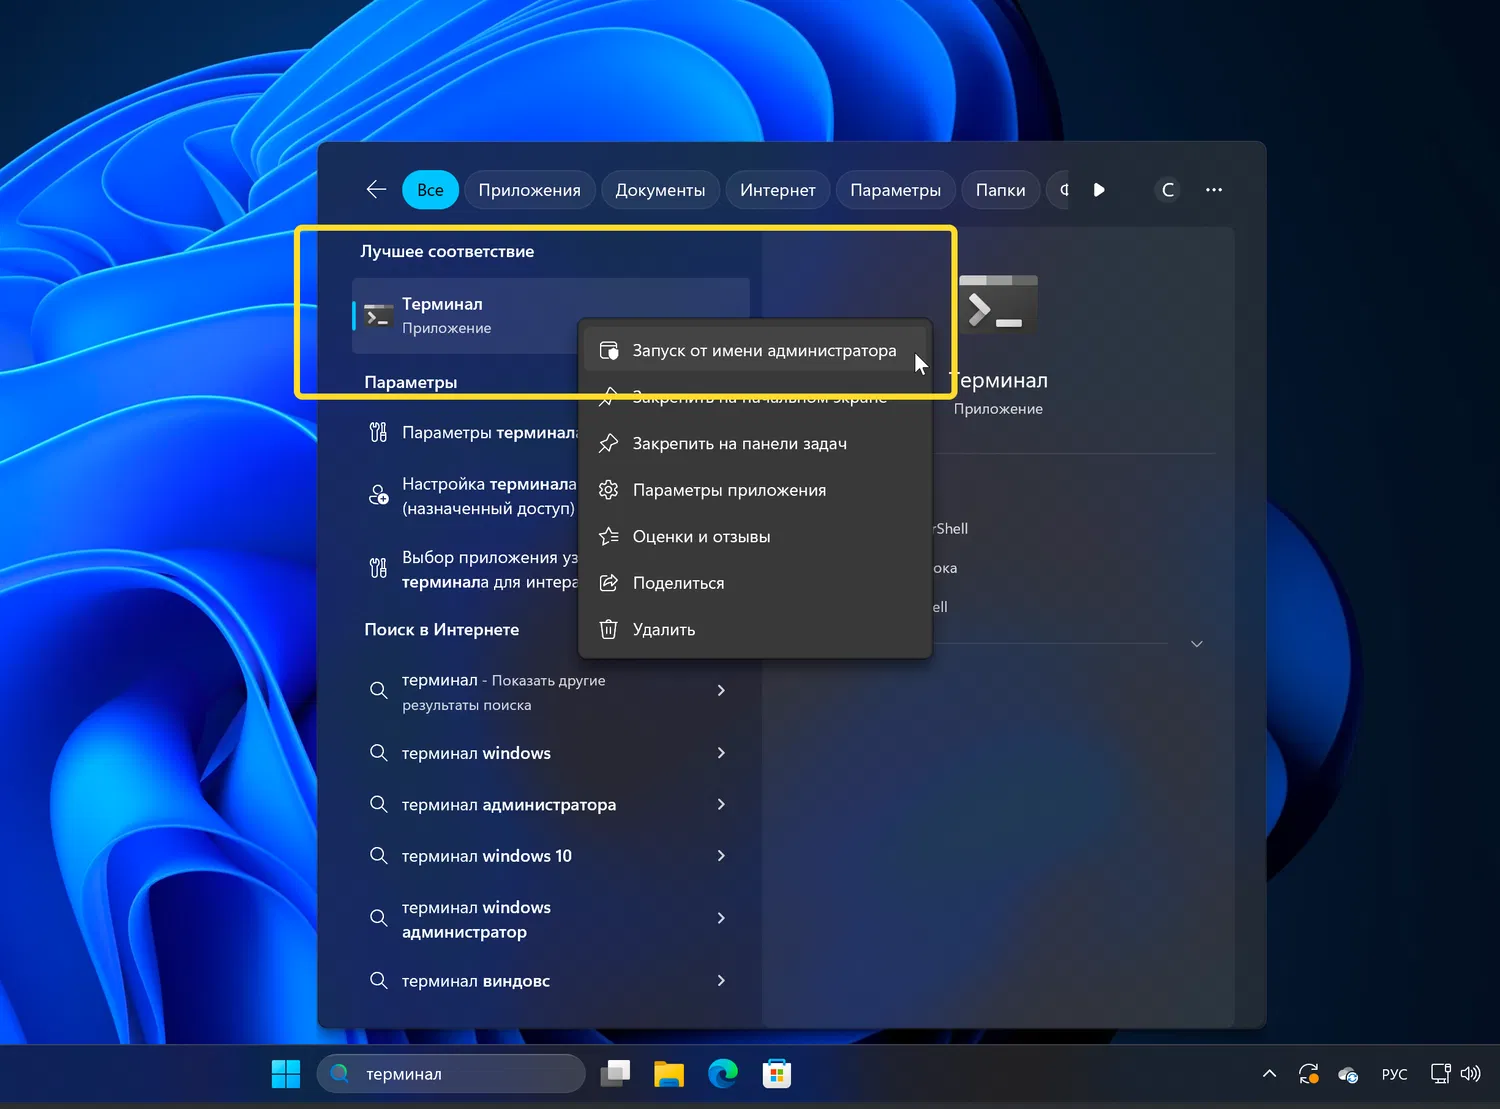Expand the терминал - Показать другие результаты arrow

(721, 690)
